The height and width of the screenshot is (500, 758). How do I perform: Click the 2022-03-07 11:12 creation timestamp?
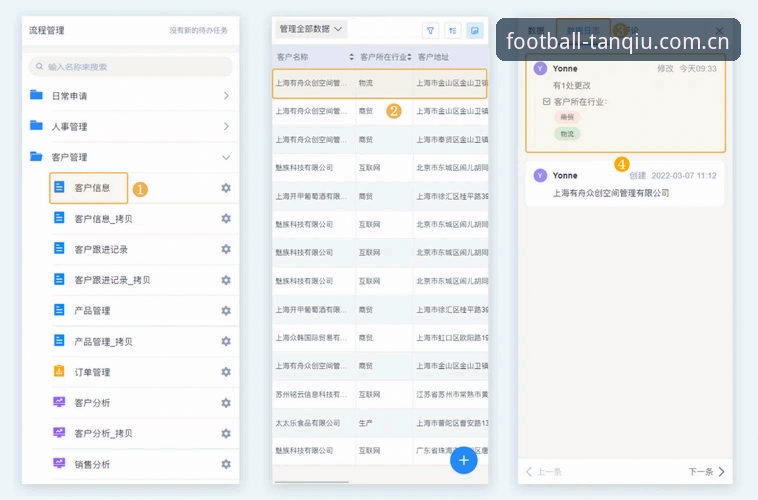pos(684,176)
